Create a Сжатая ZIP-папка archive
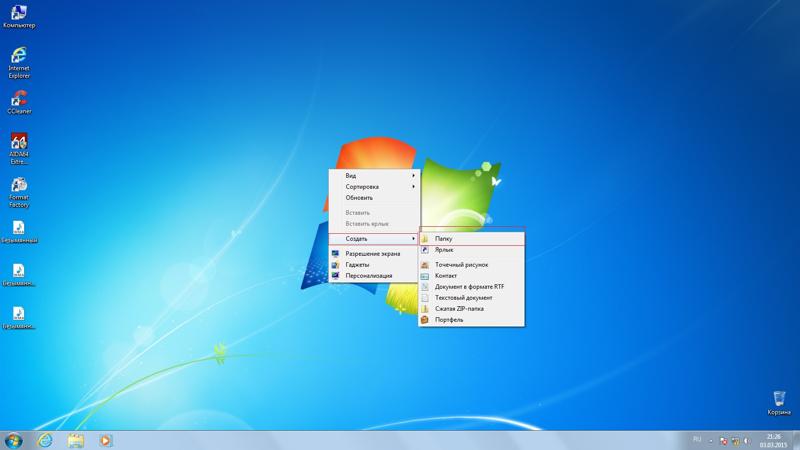The height and width of the screenshot is (450, 800). point(471,309)
